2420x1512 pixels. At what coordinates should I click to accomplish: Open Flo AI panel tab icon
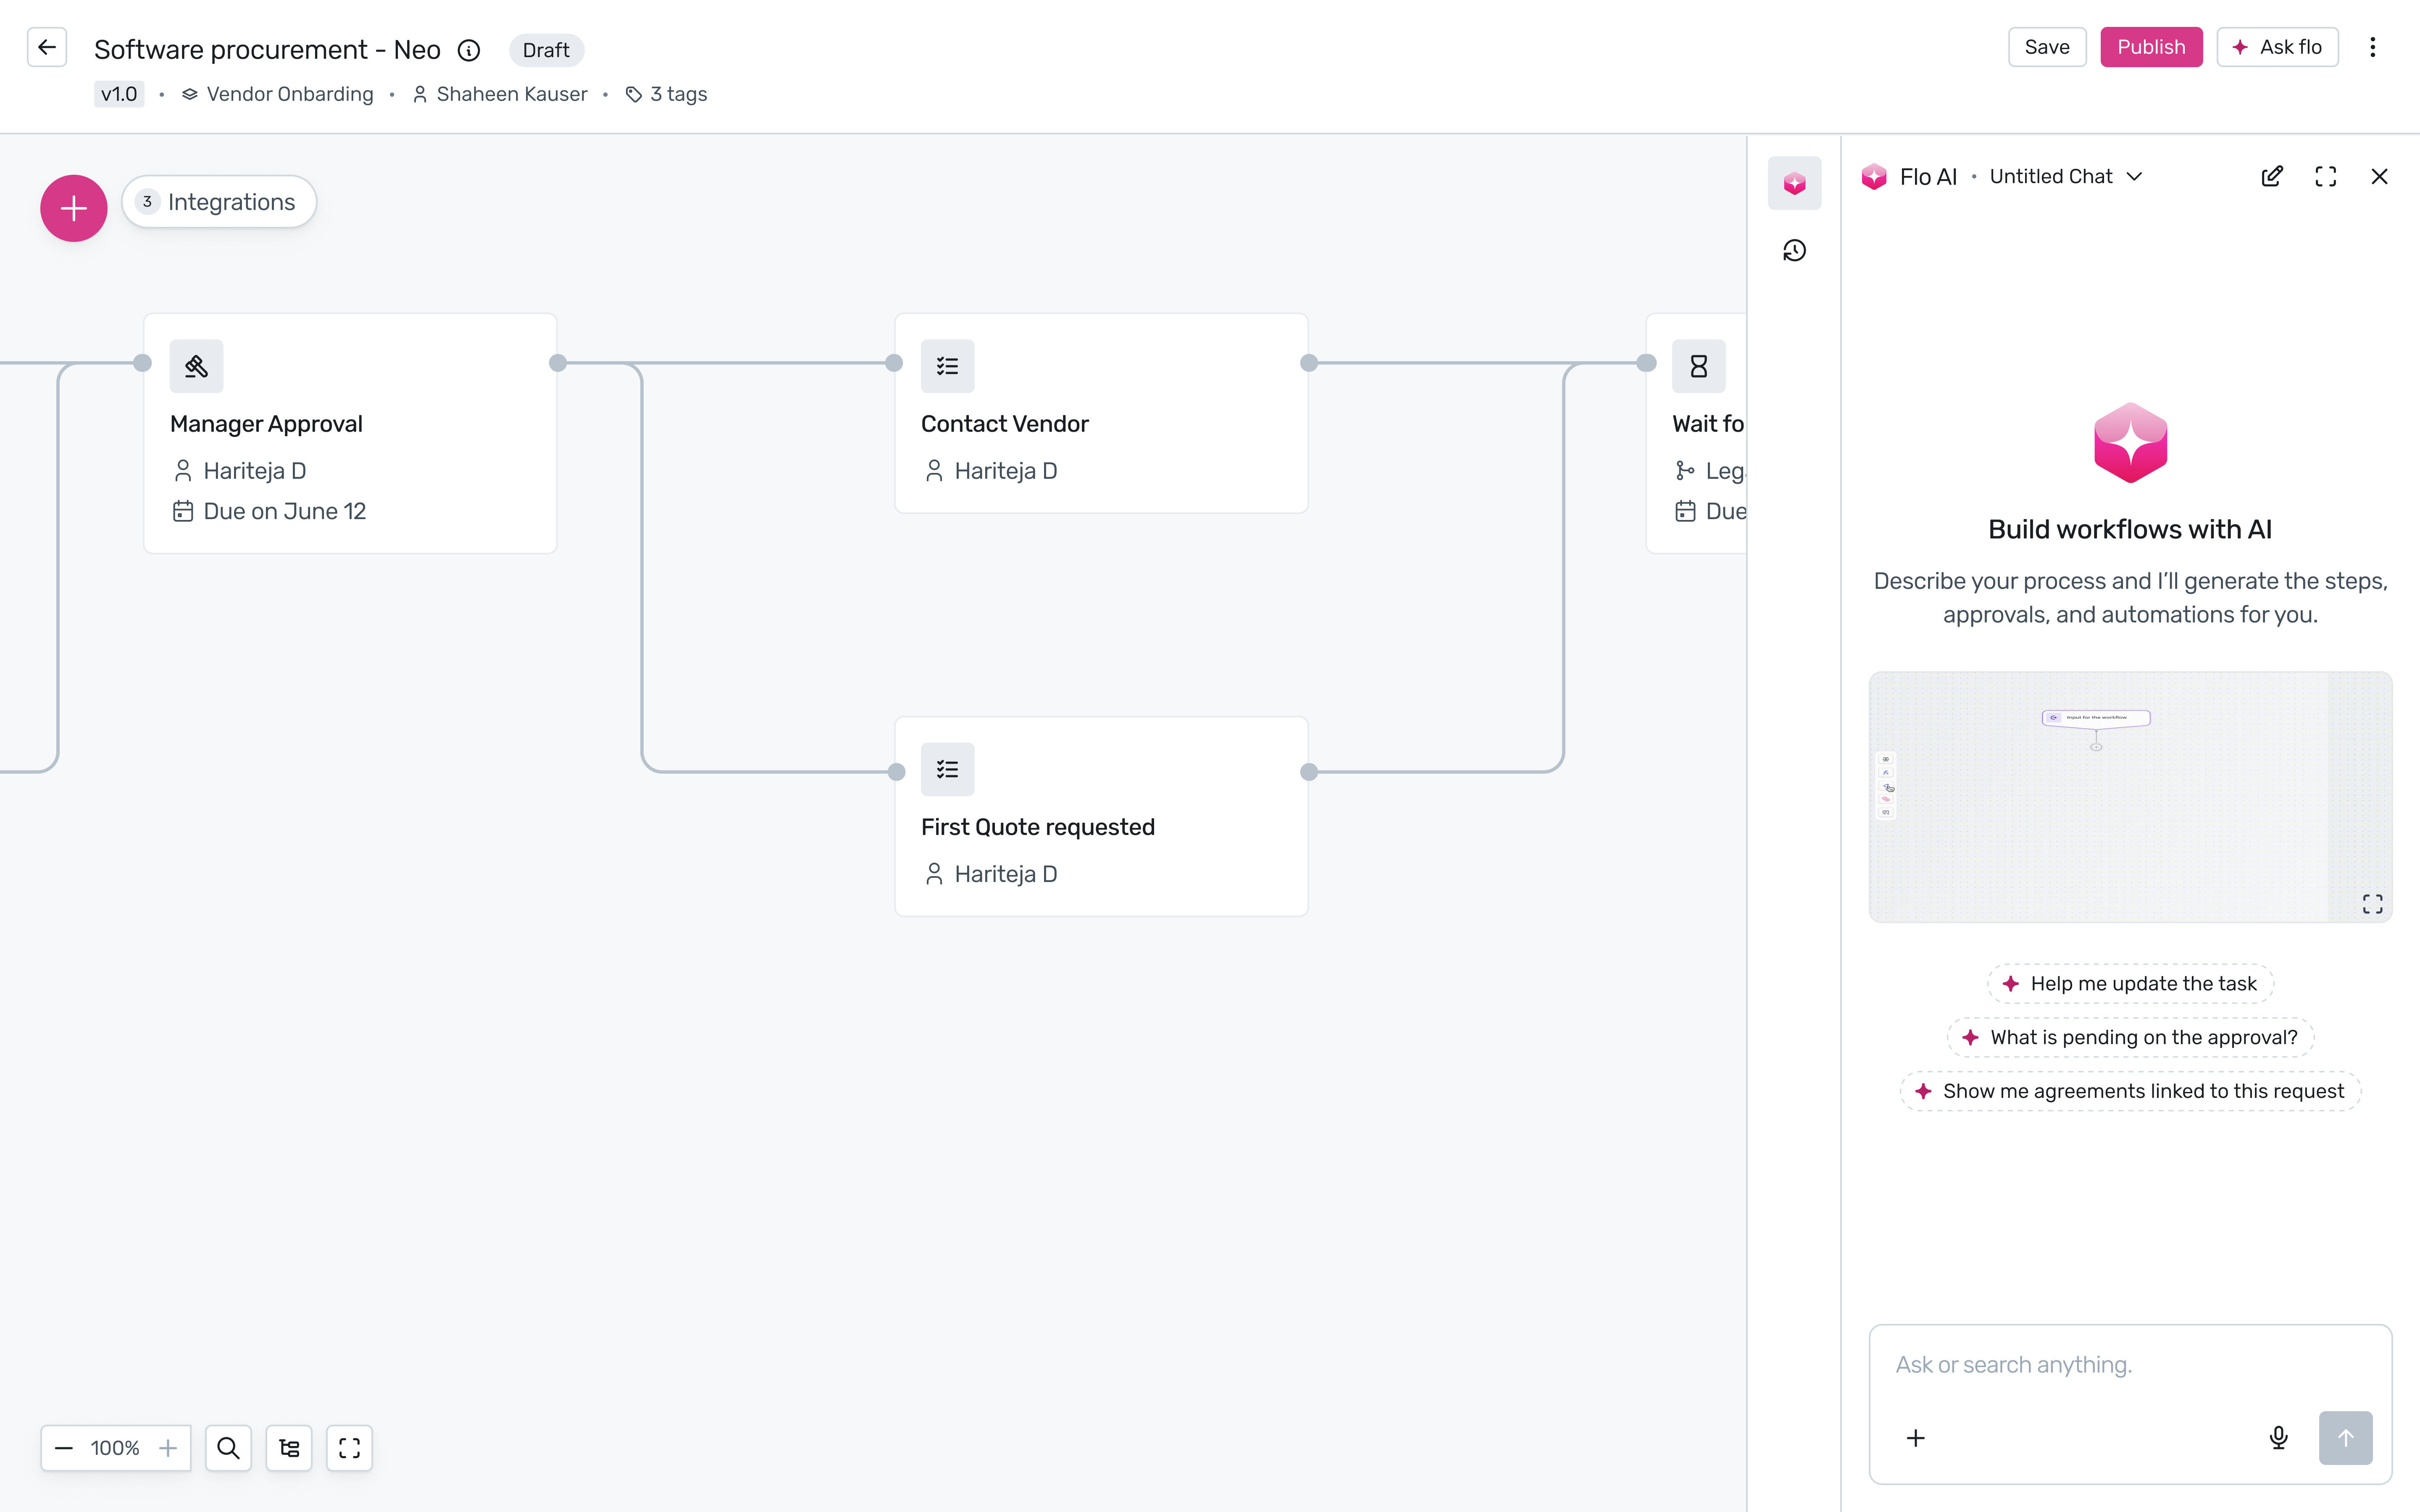coord(1794,183)
